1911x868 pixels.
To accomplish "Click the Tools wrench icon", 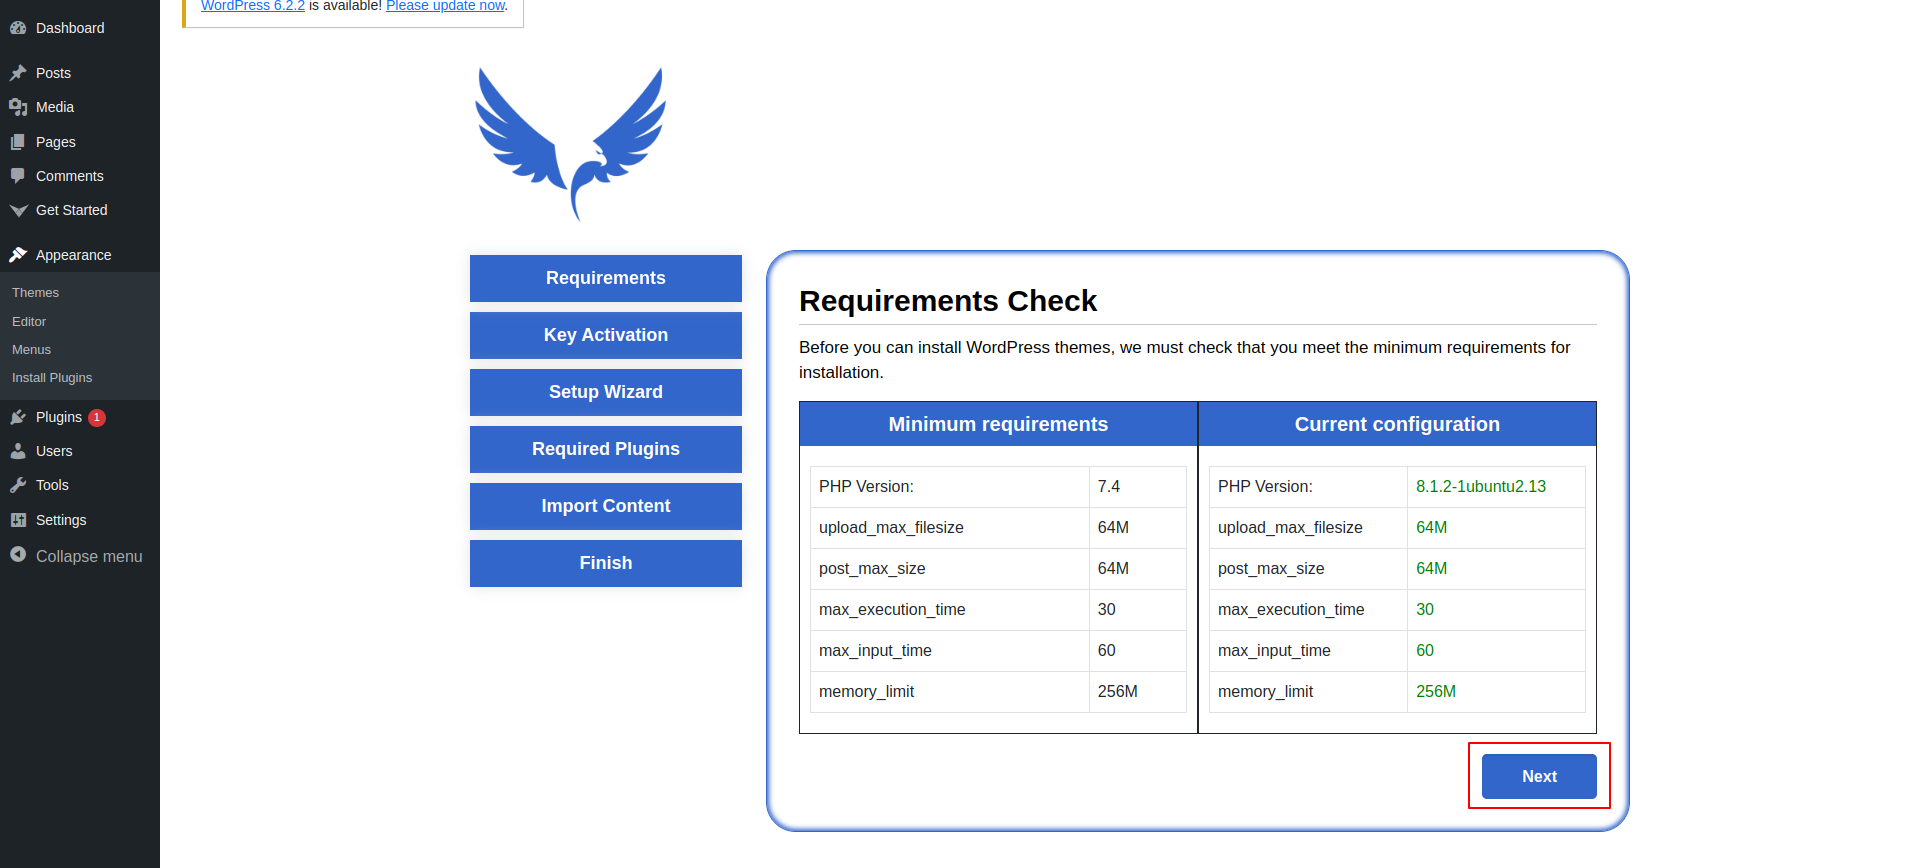I will pos(18,485).
